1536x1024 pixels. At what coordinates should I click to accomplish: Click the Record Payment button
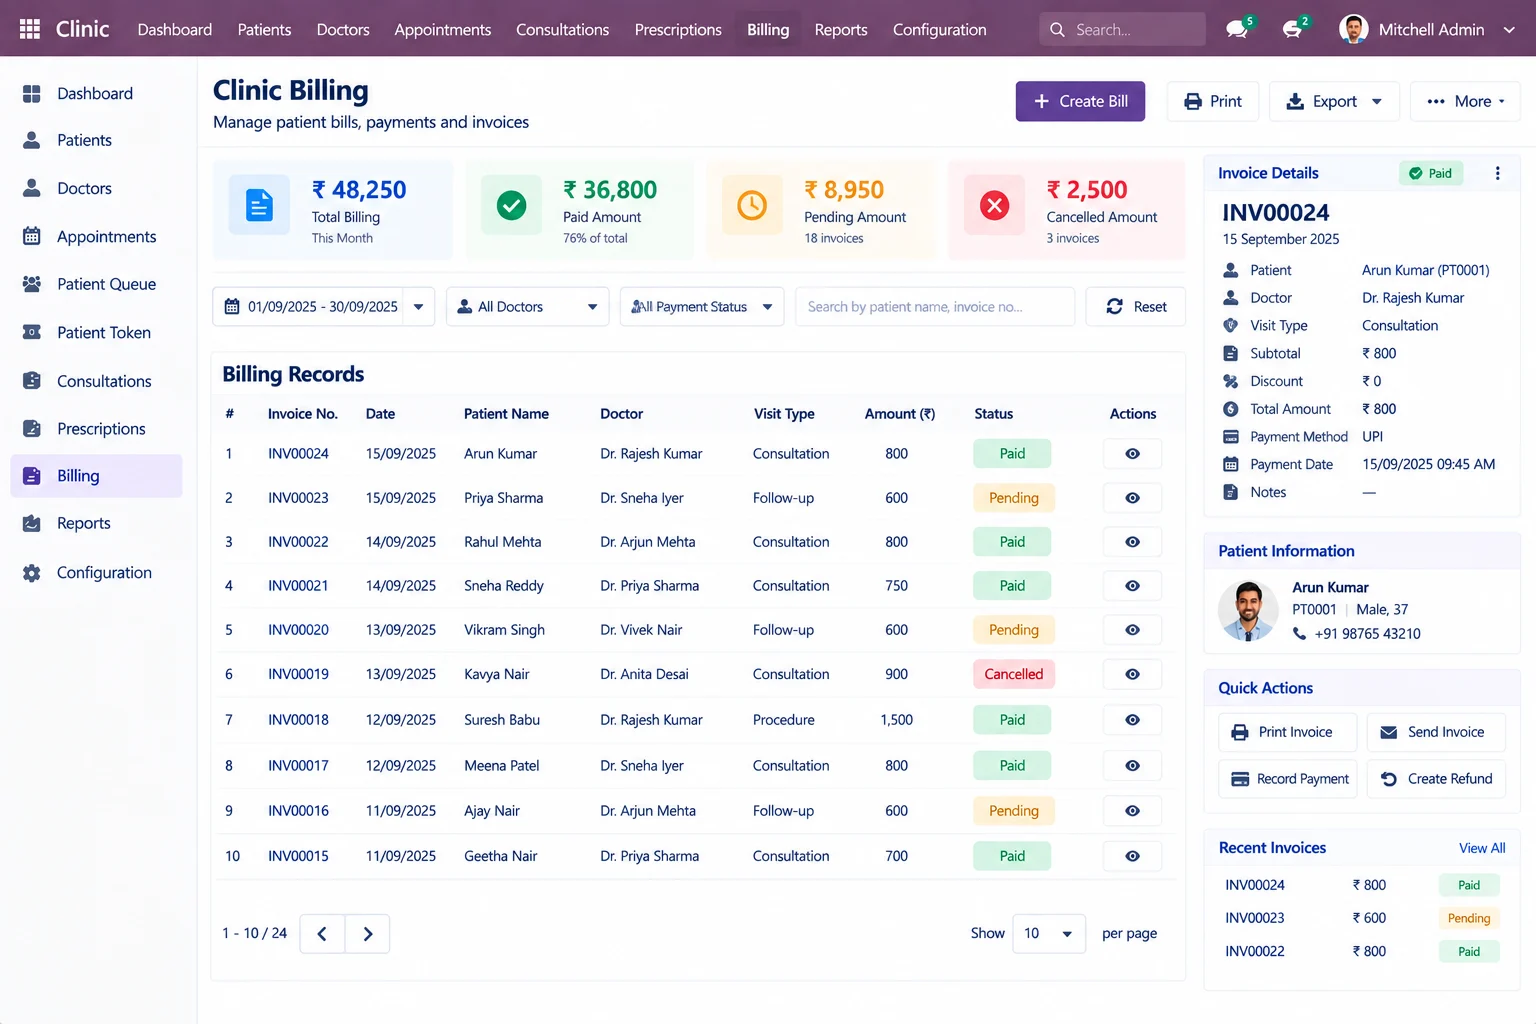coord(1288,779)
